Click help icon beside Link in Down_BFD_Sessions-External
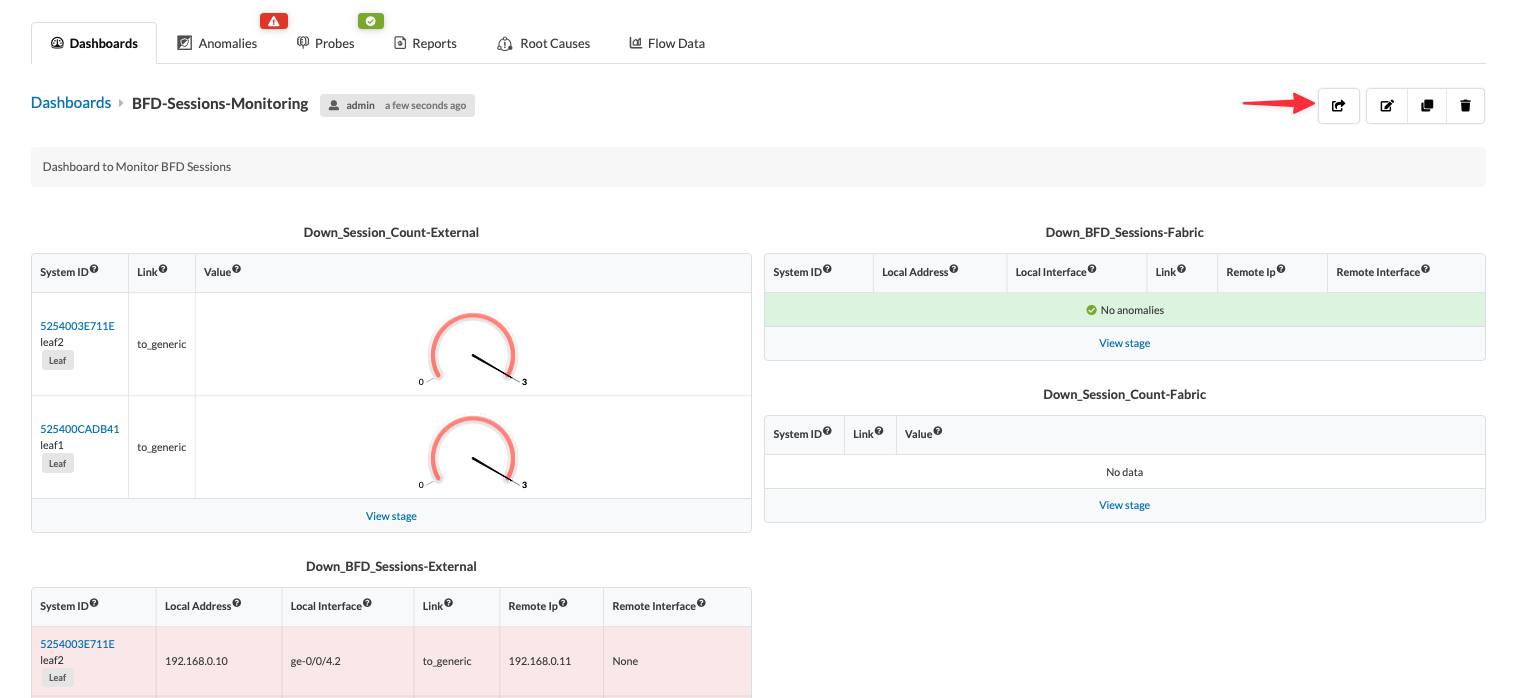 pyautogui.click(x=448, y=603)
